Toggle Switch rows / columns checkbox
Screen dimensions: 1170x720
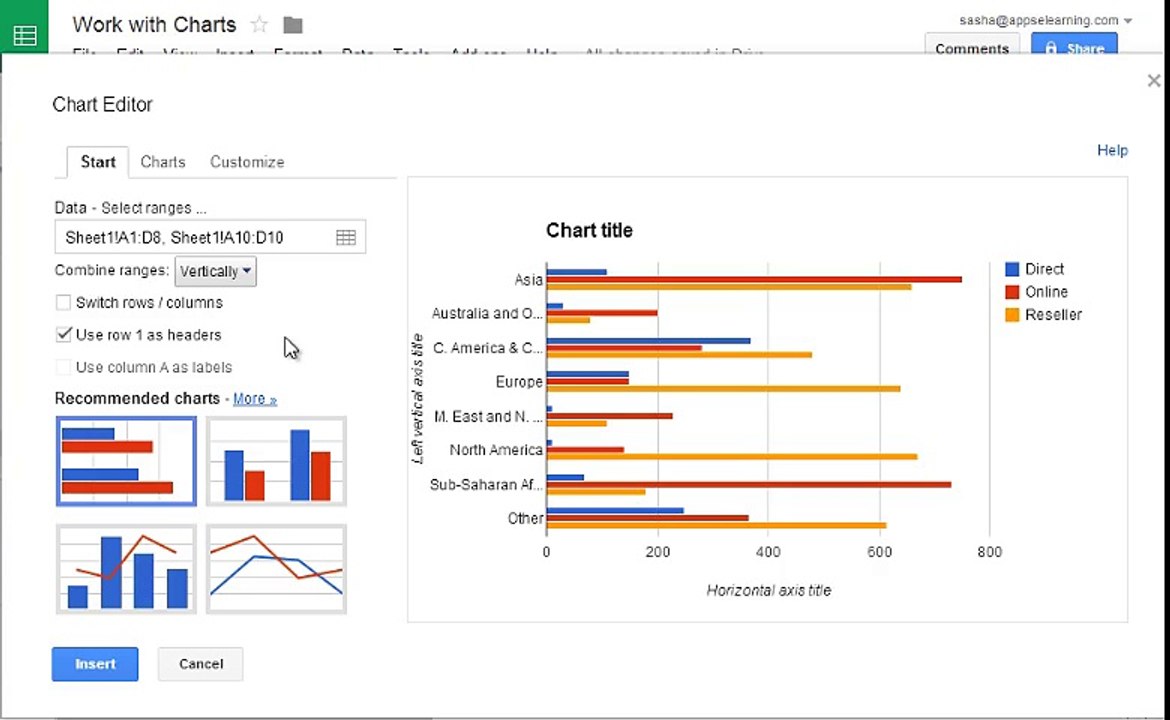[x=63, y=302]
